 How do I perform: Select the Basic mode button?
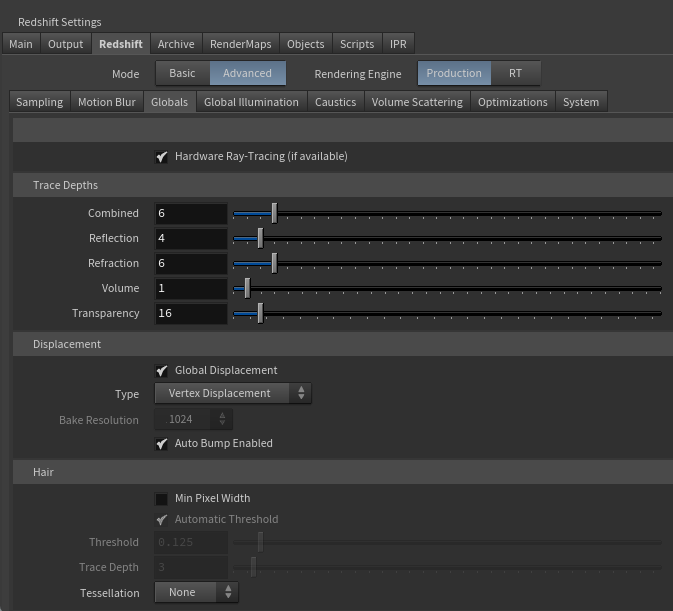point(182,73)
